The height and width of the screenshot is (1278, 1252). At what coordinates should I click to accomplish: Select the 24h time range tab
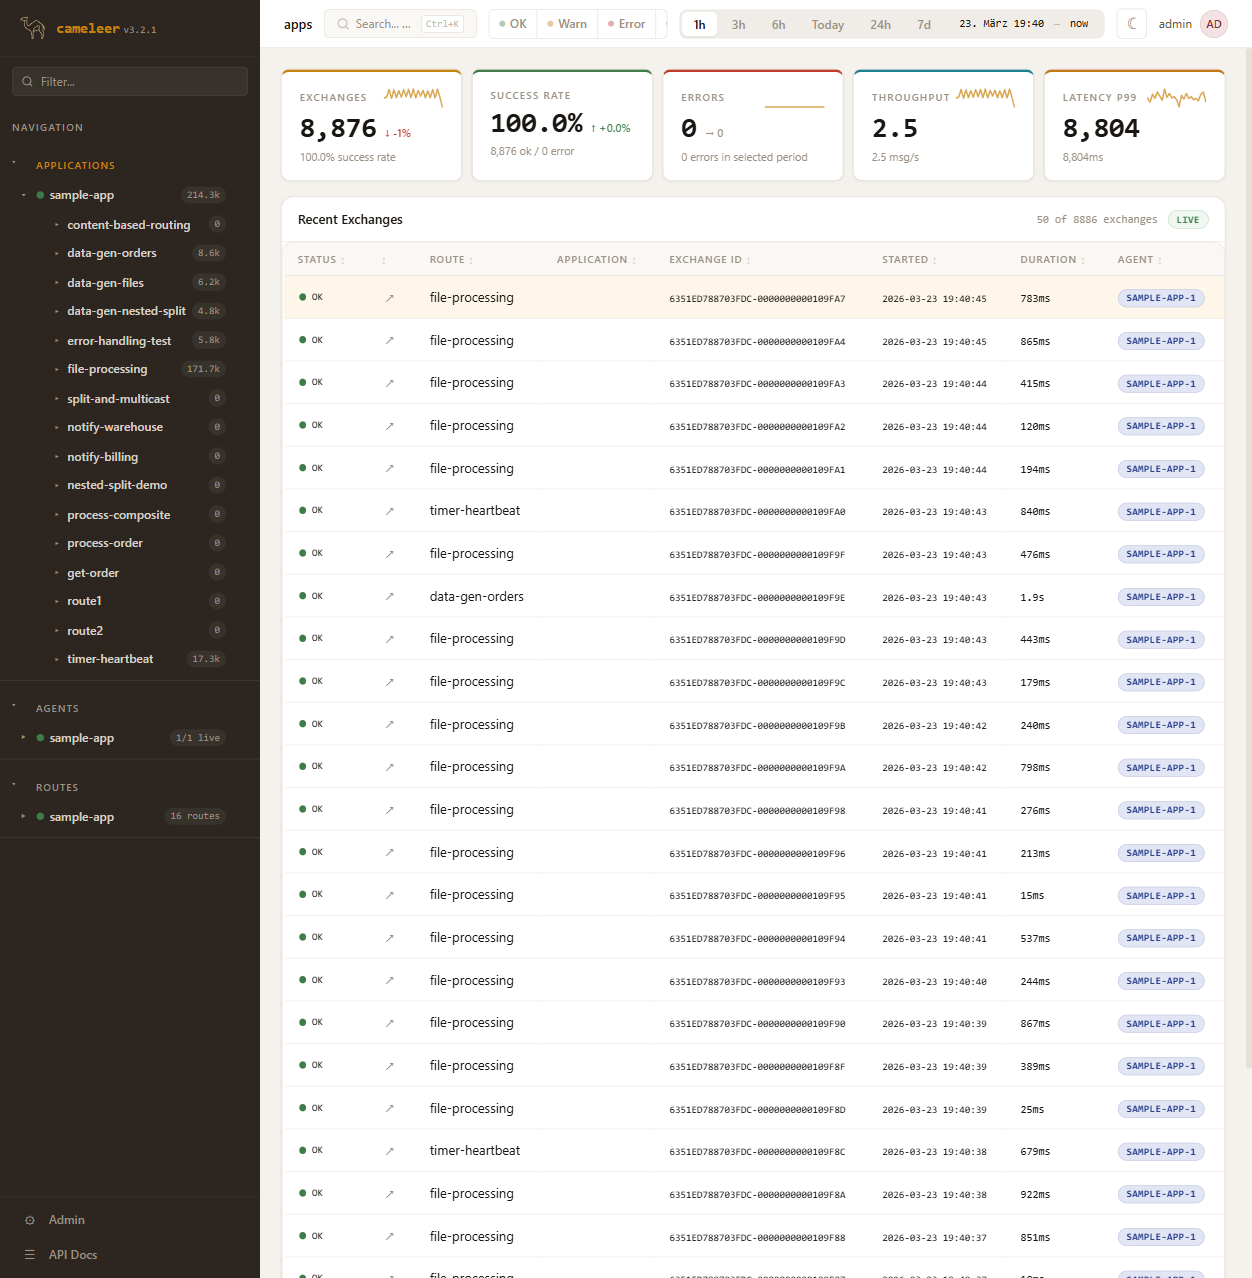point(880,25)
